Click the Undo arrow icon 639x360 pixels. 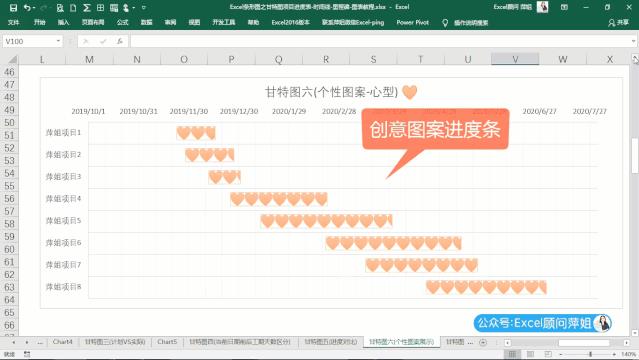coord(27,7)
